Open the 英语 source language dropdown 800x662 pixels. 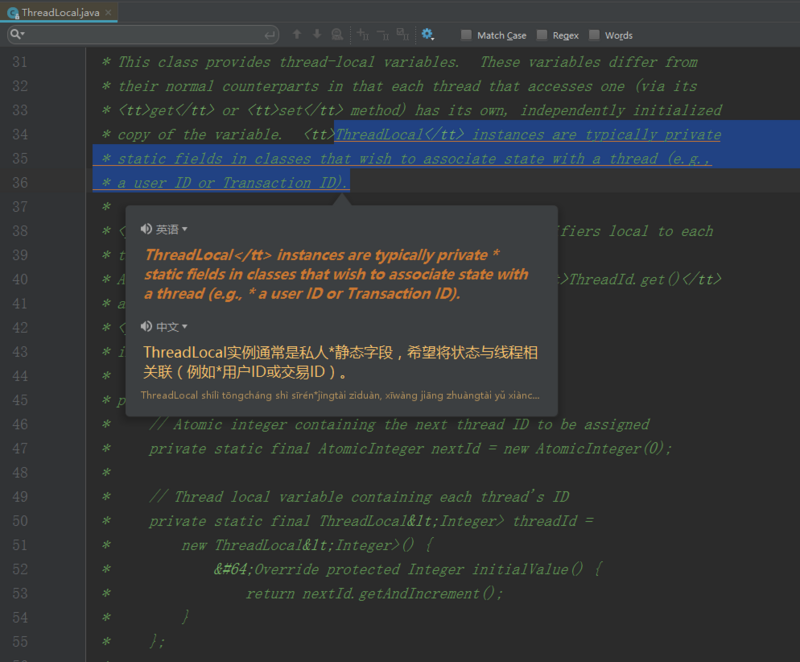(172, 230)
